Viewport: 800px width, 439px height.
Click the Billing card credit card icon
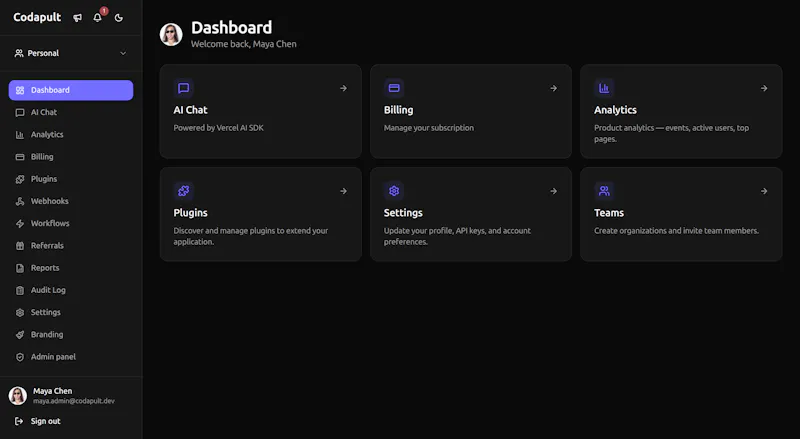pyautogui.click(x=394, y=88)
